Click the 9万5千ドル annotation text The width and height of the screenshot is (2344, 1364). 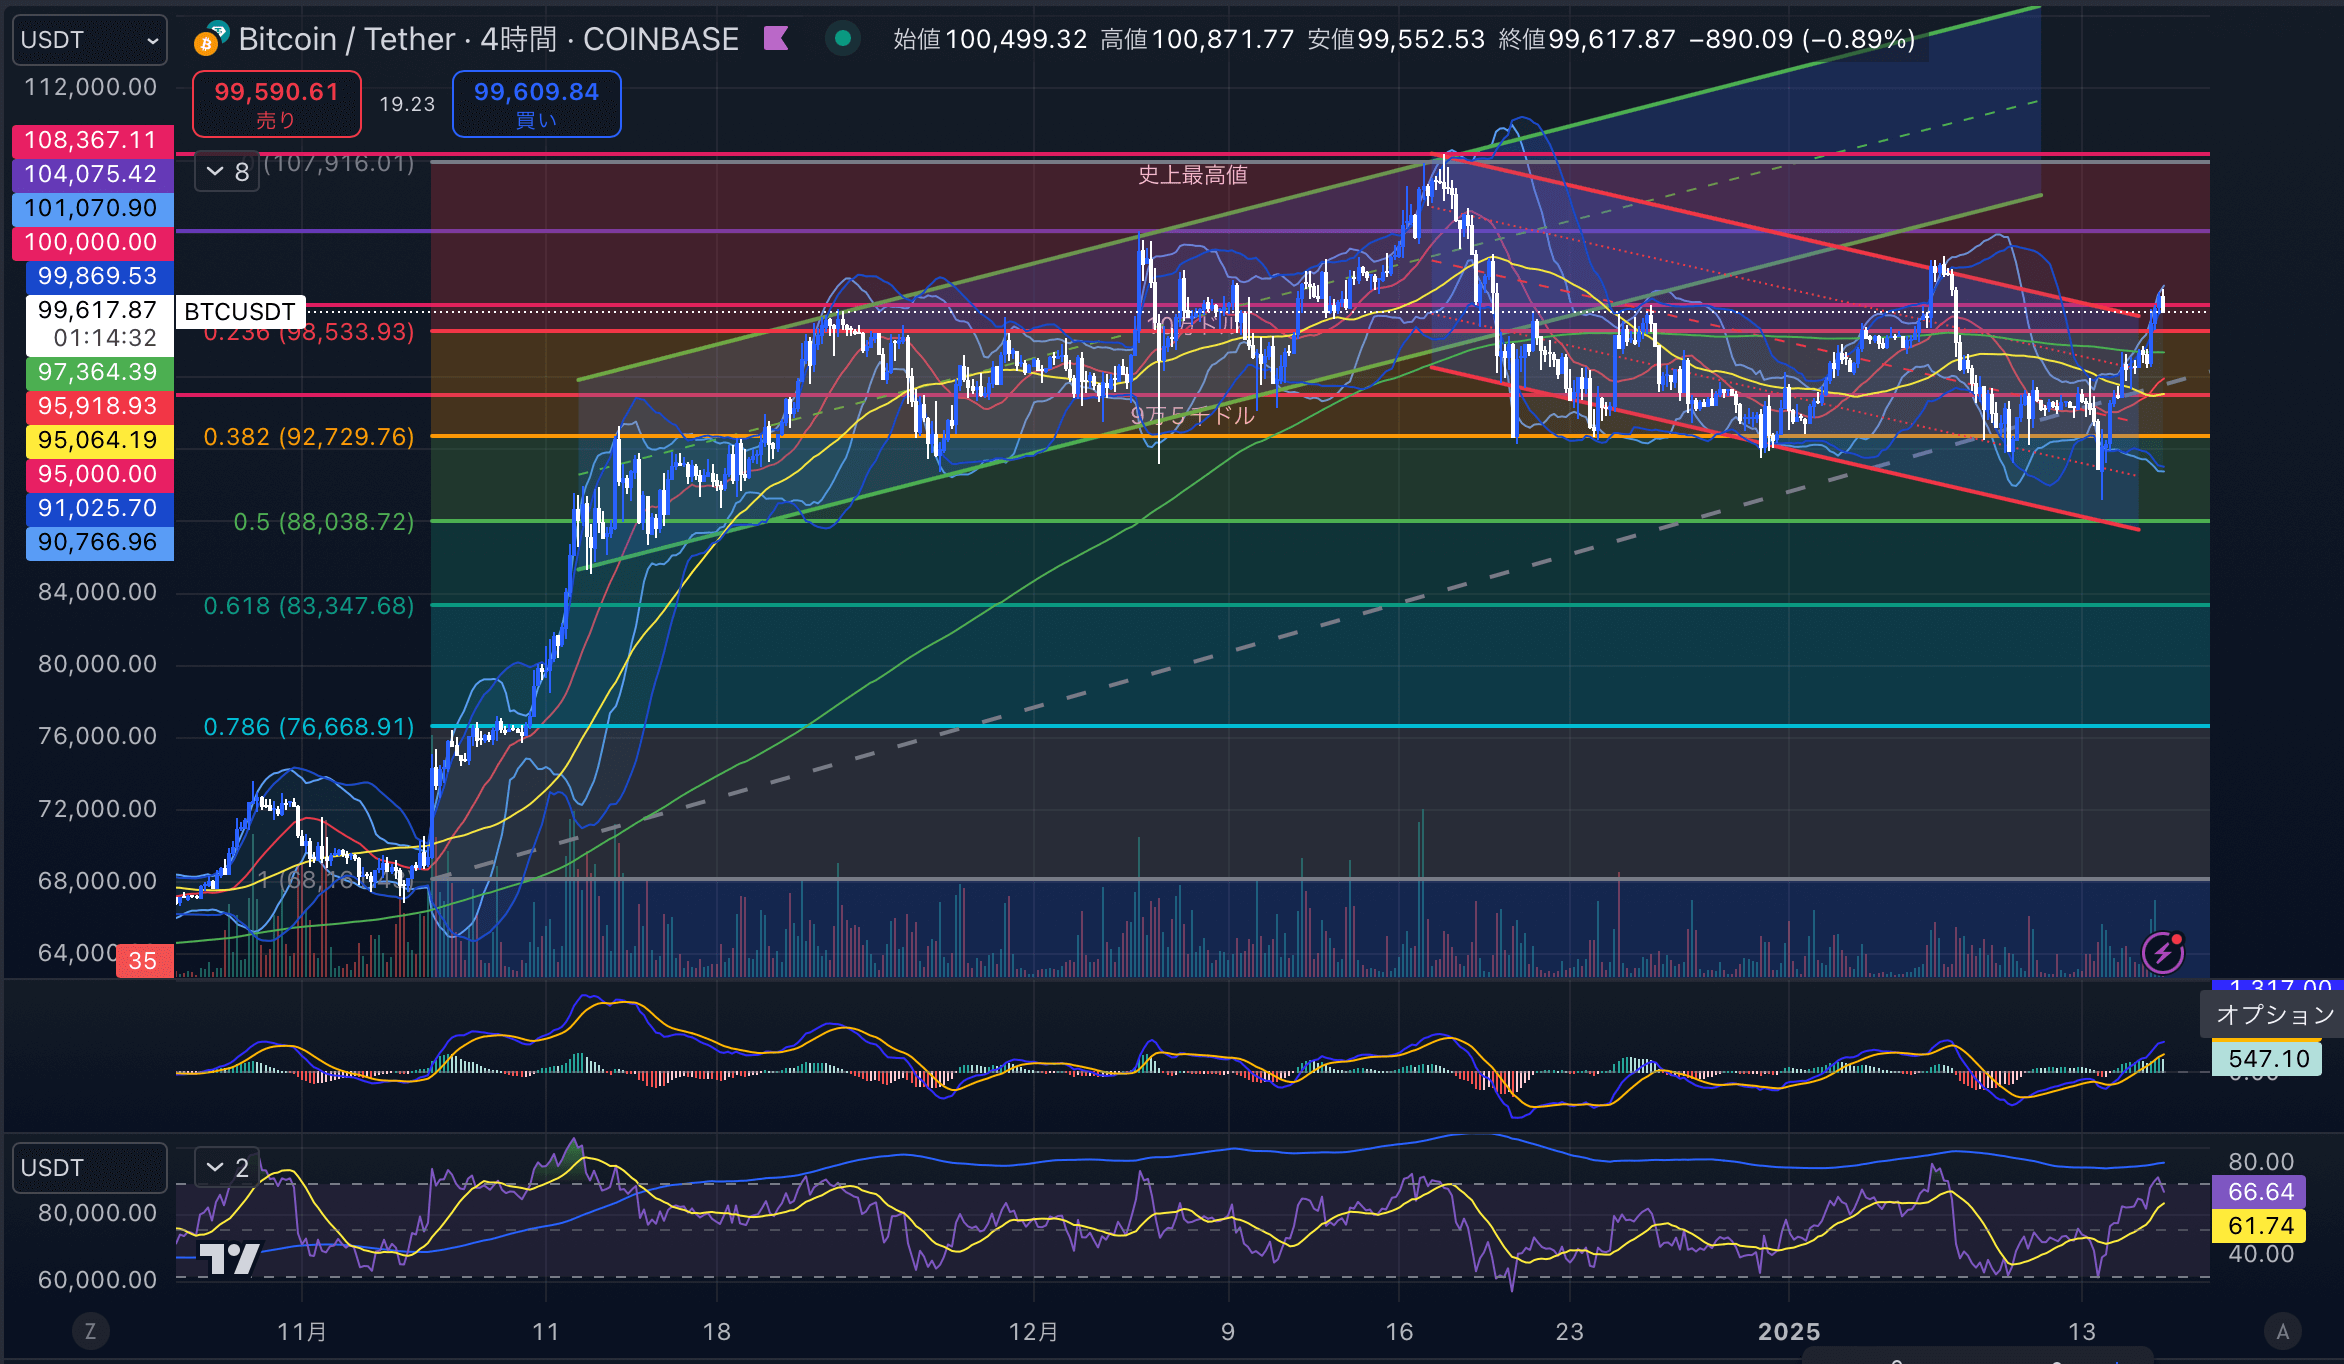point(1192,415)
